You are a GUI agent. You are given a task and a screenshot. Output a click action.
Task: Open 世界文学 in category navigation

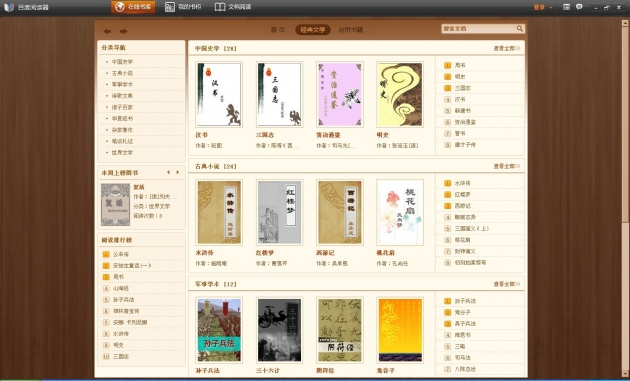[122, 153]
